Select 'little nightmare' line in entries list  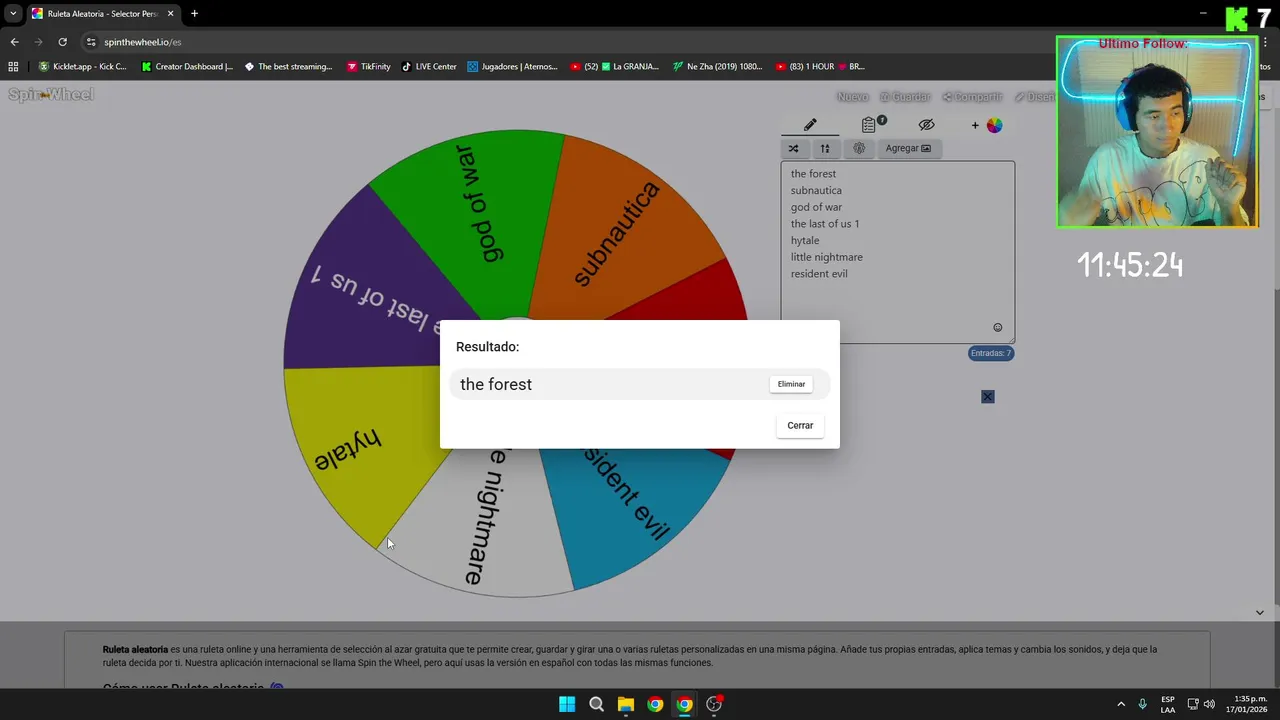coord(826,257)
